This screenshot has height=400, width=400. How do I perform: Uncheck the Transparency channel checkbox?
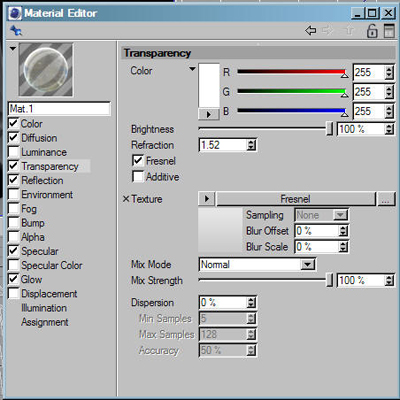pos(13,166)
